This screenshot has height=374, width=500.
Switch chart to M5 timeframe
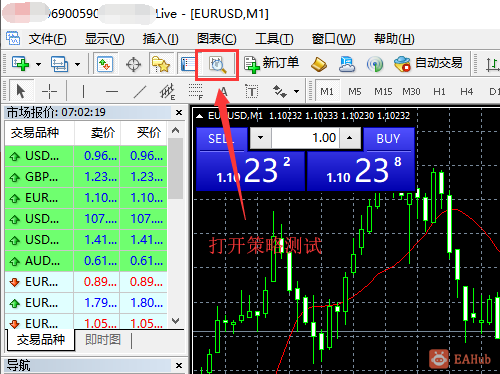coord(355,91)
